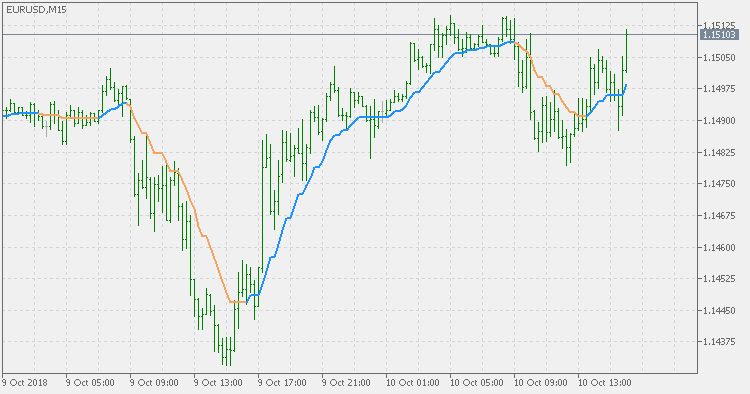Click the 10 Oct 05:00 time label
Viewport: 750px width, 394px height.
click(476, 383)
